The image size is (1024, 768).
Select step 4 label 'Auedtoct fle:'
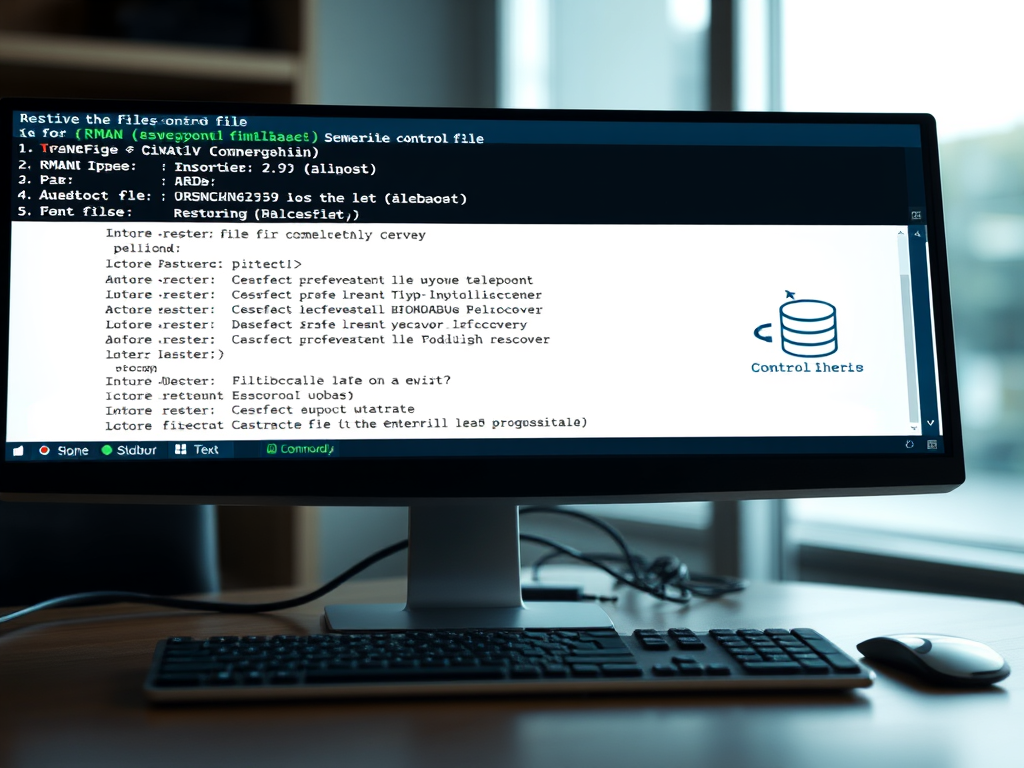click(x=95, y=195)
